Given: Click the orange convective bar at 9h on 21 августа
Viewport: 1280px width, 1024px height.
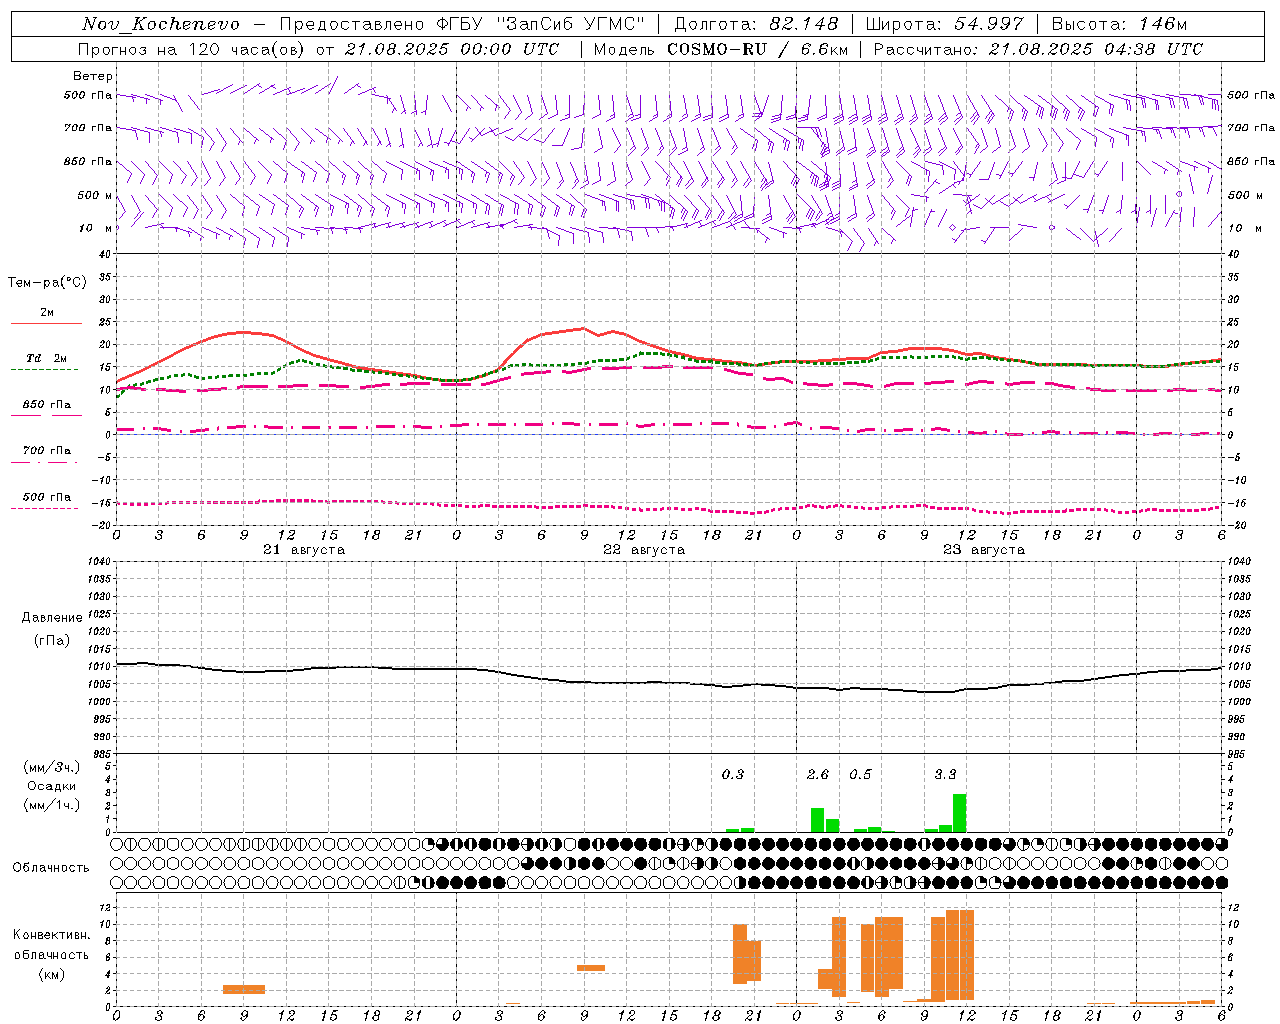Looking at the screenshot, I should tap(244, 989).
